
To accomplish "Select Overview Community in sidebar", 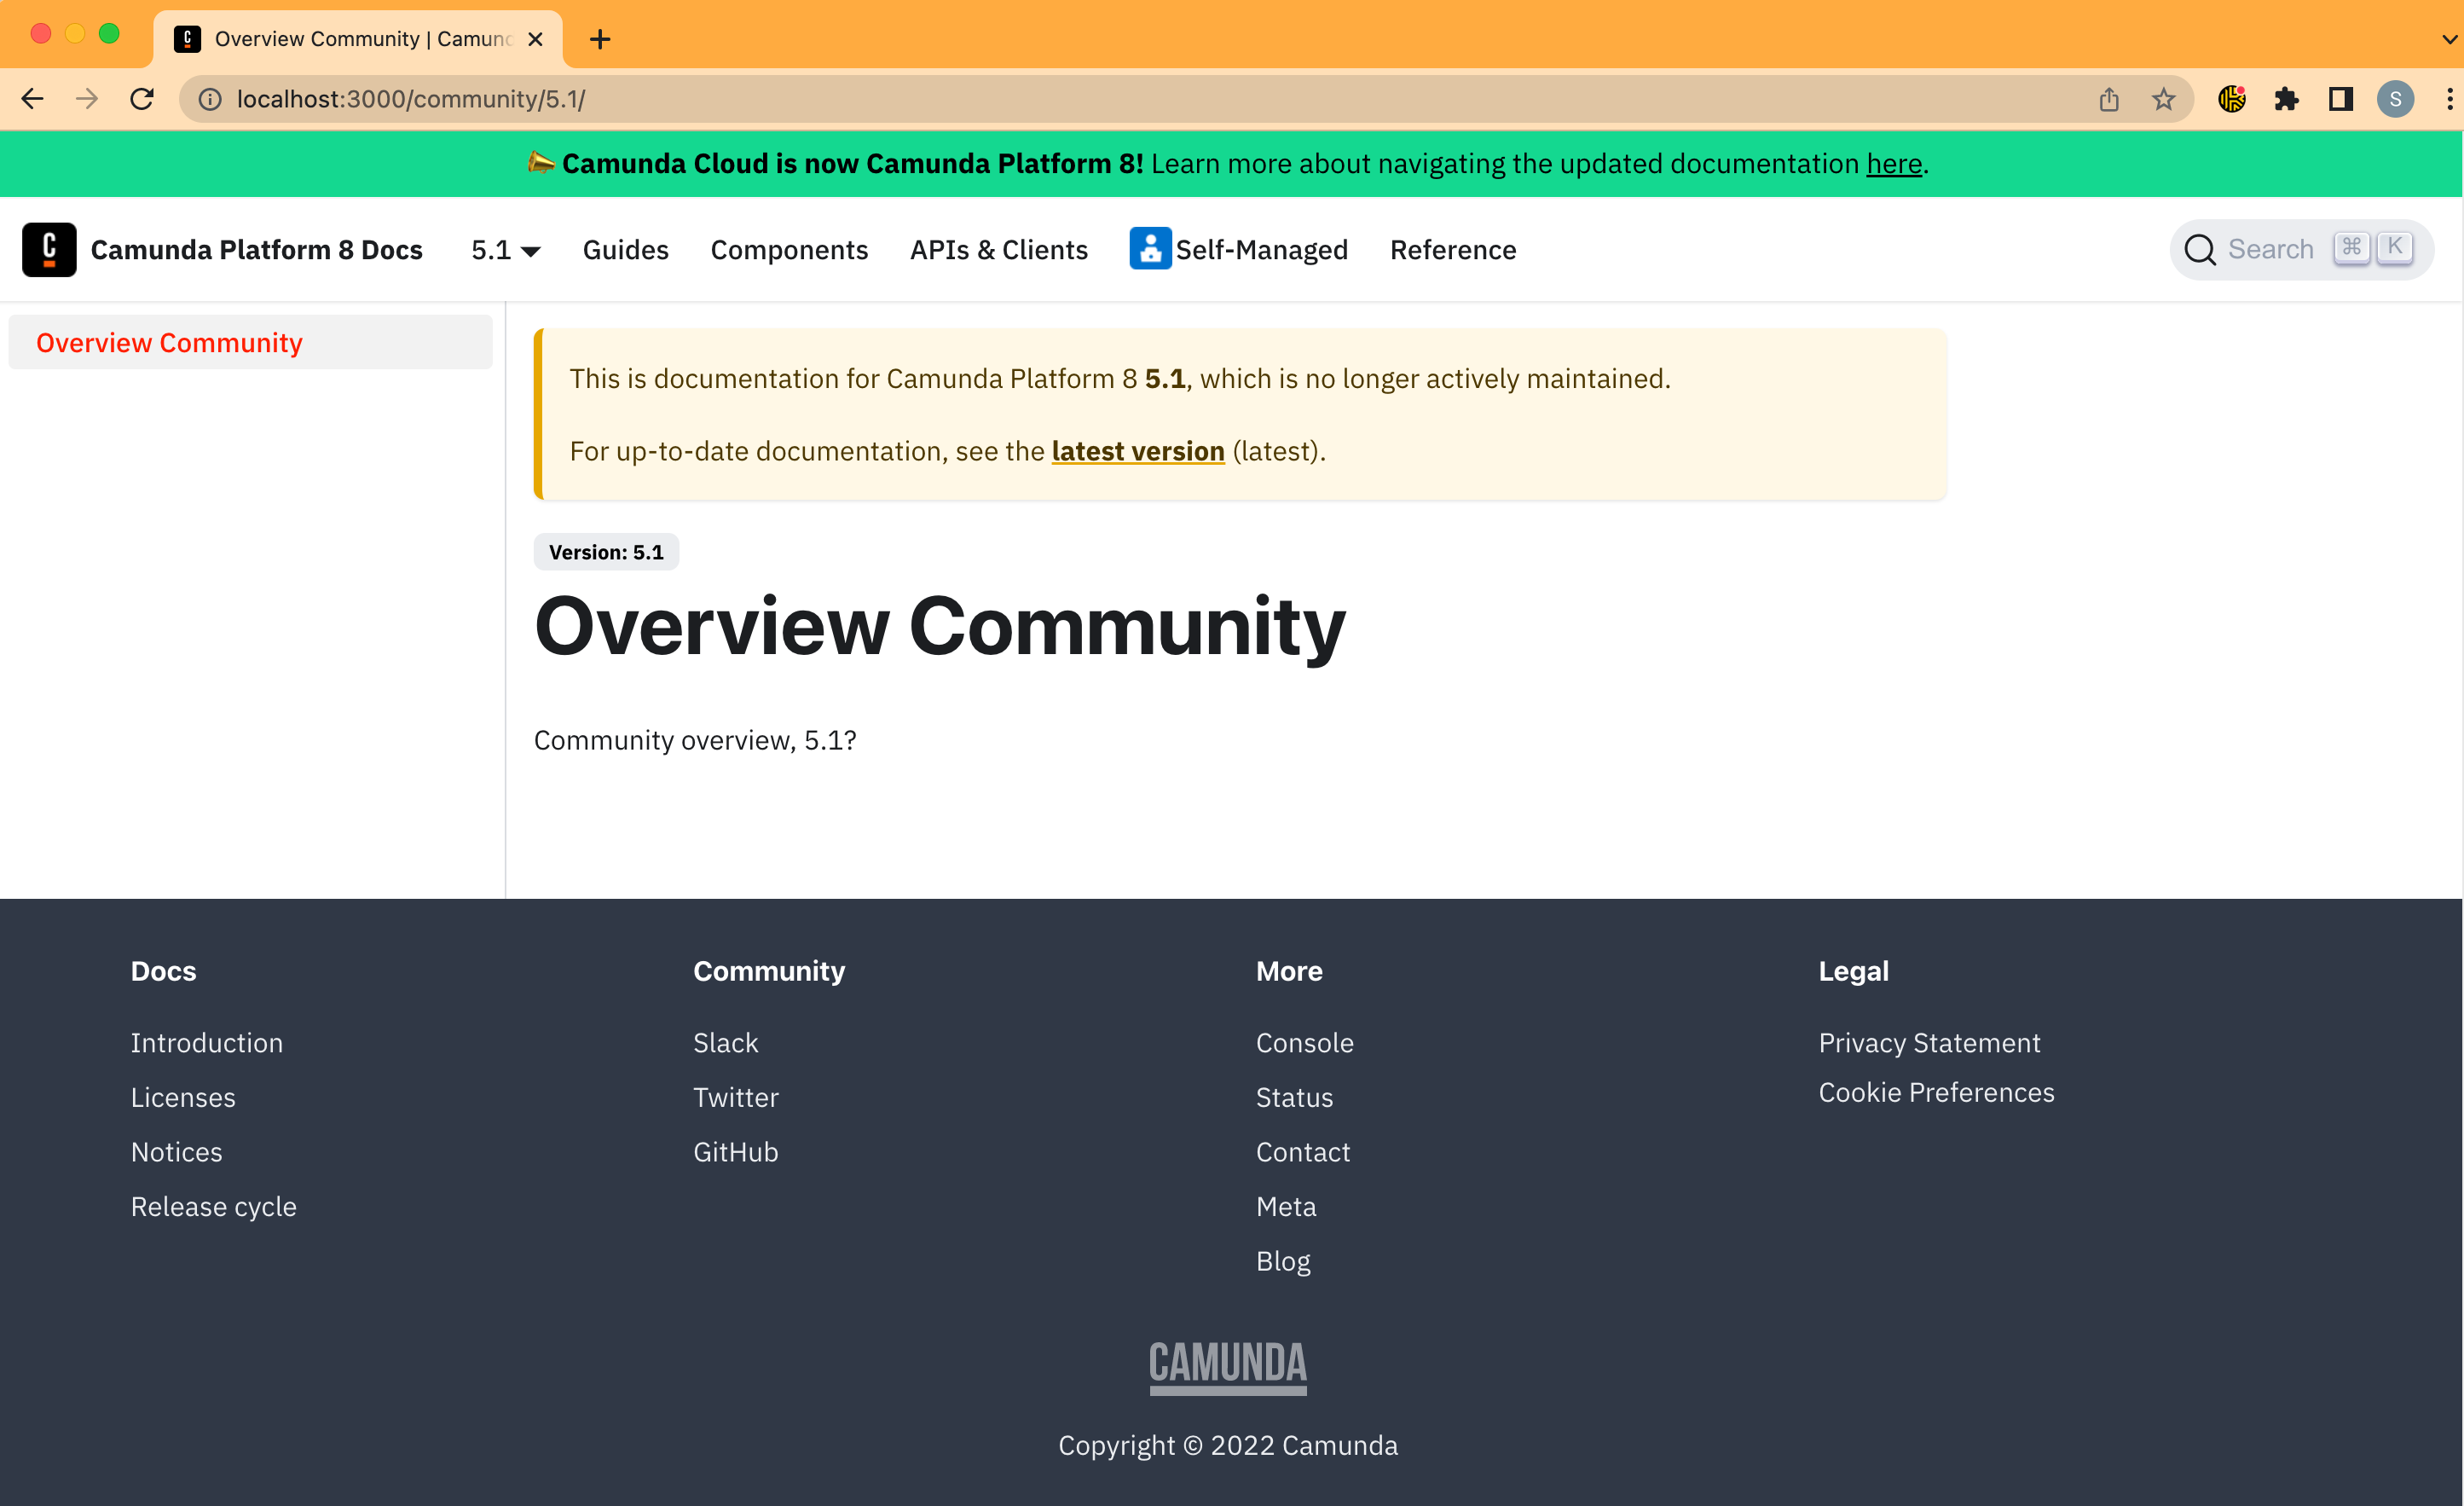I will pyautogui.click(x=169, y=342).
